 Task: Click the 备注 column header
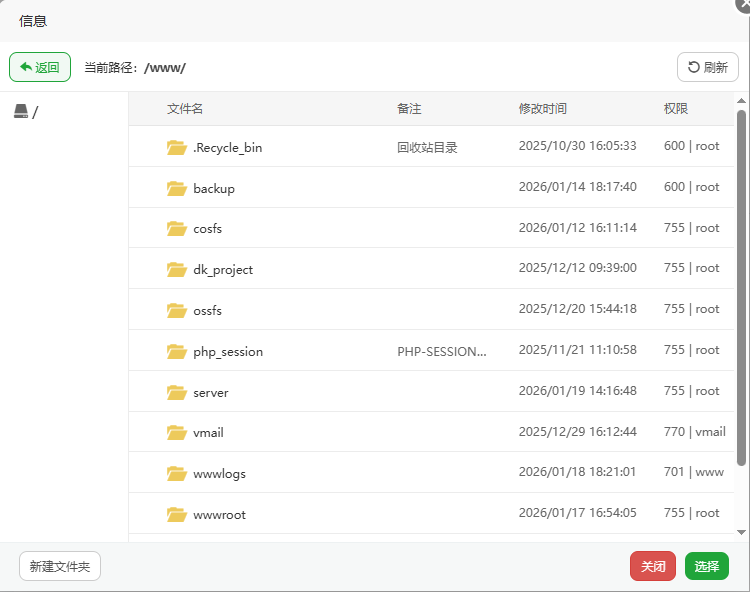coord(409,109)
